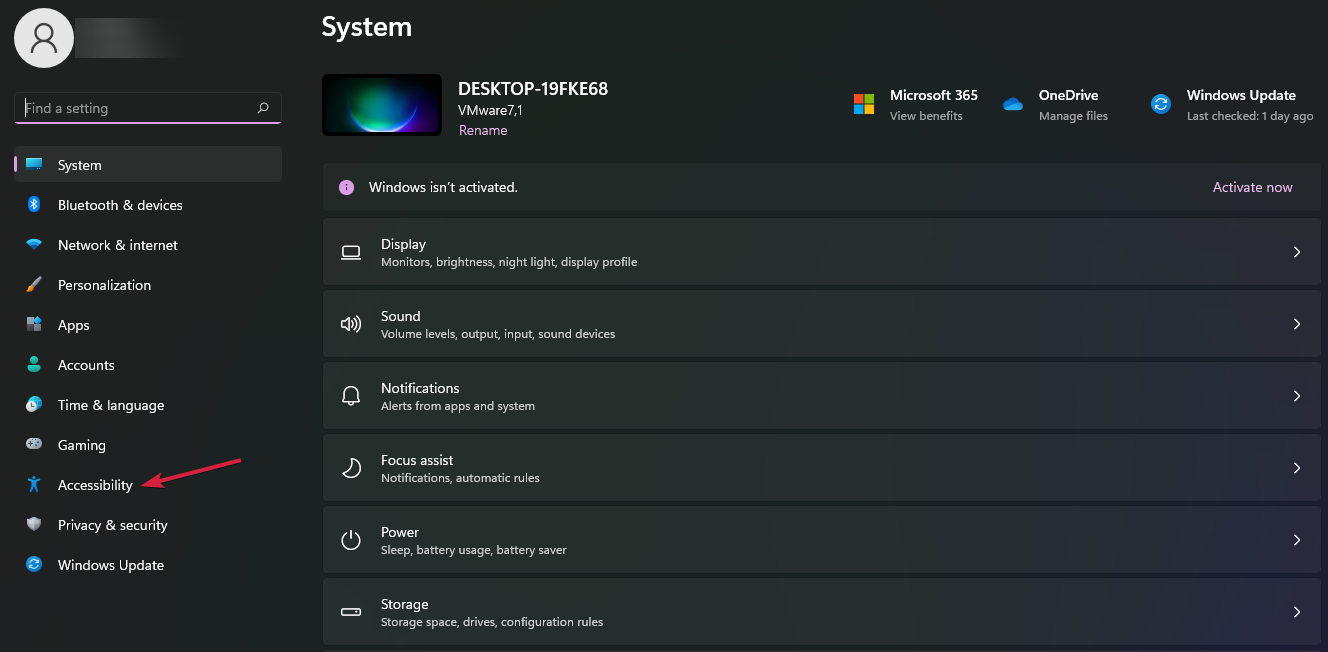Screen dimensions: 1328x652
Task: Open the Apps section in sidebar
Action: pyautogui.click(x=73, y=325)
